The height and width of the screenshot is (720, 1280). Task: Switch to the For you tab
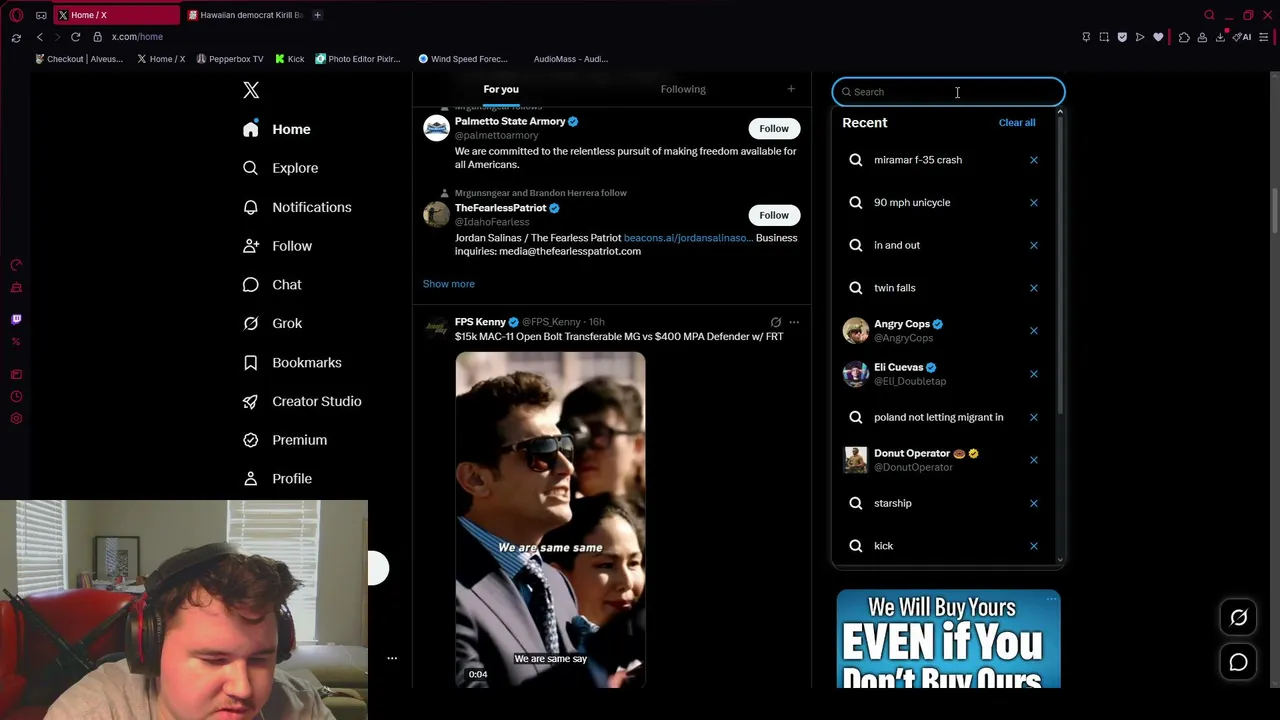501,89
